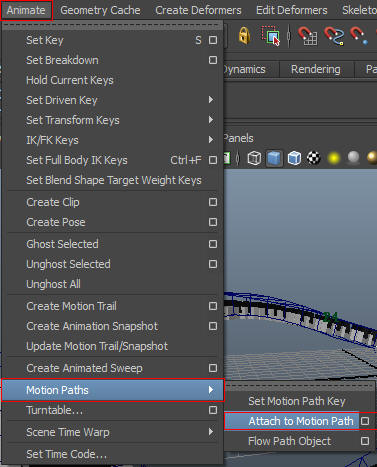
Task: Expand Scene Time Warp submenu arrow
Action: pos(211,432)
